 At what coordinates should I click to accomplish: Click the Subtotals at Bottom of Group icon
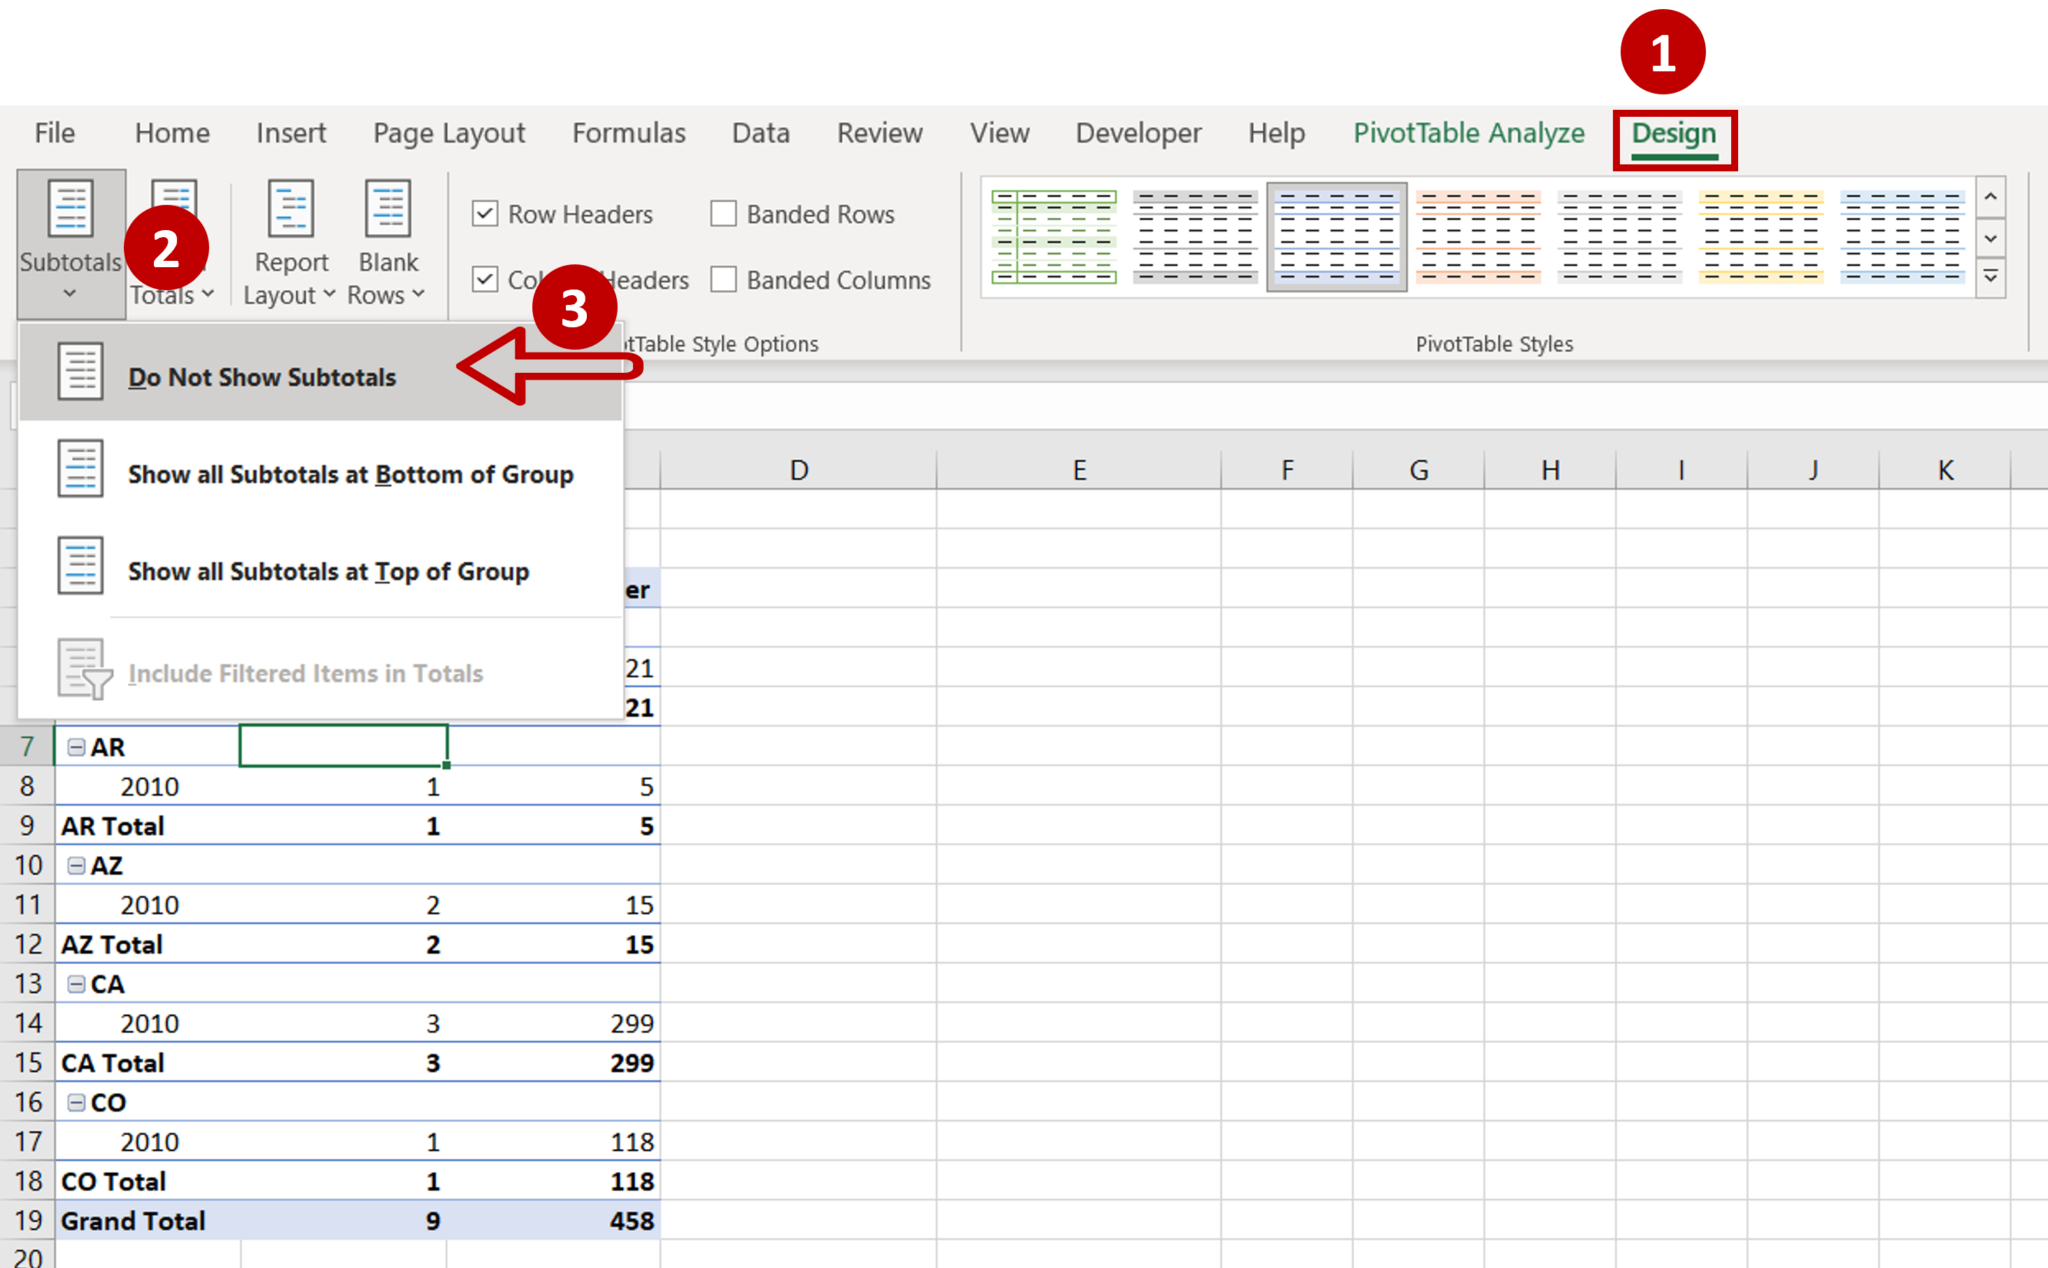click(80, 468)
